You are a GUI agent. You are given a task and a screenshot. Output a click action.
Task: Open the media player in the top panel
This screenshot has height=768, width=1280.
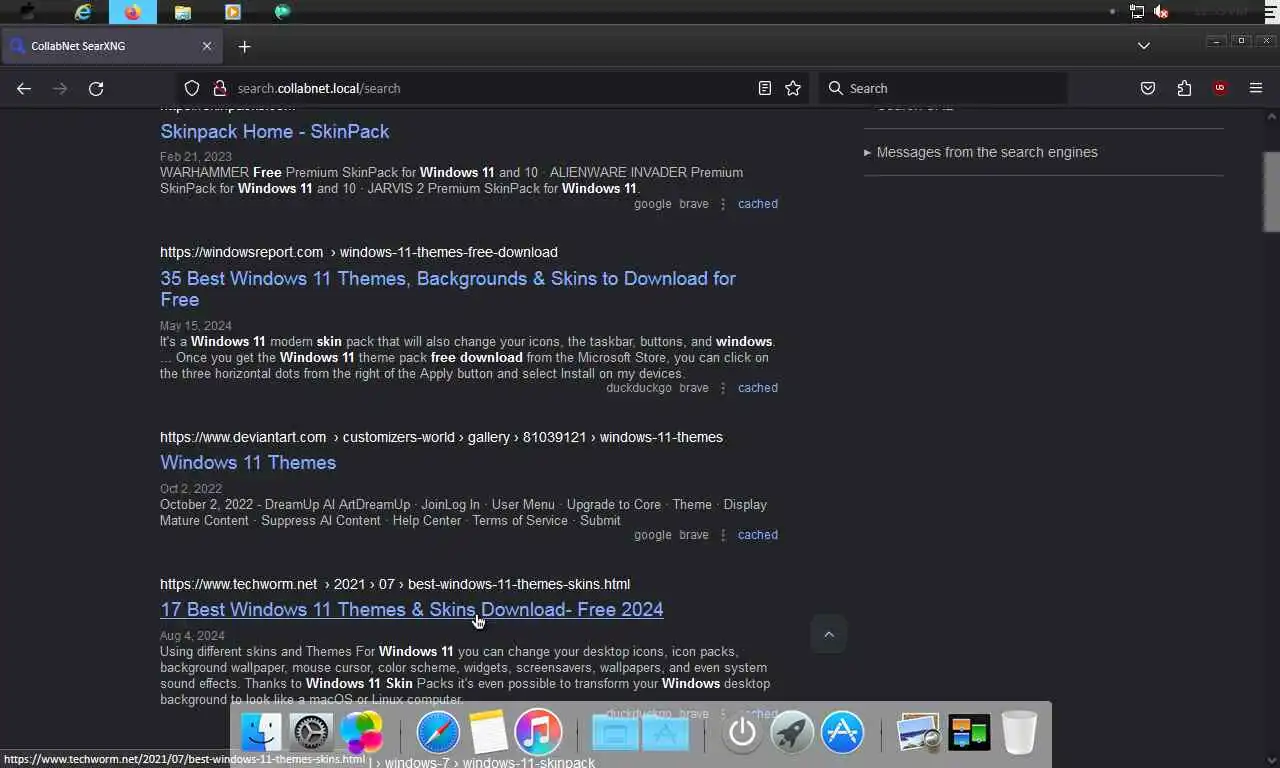pyautogui.click(x=232, y=12)
